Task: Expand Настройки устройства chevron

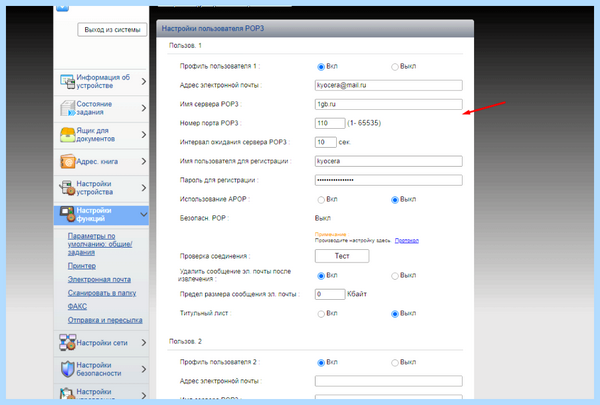Action: click(143, 188)
